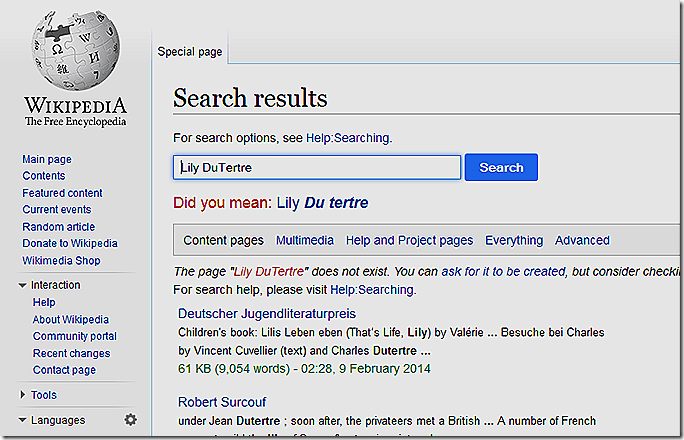Screen dimensions: 684x440
Task: Click the '61 KB (9,054 words)' result info
Action: [x=234, y=369]
